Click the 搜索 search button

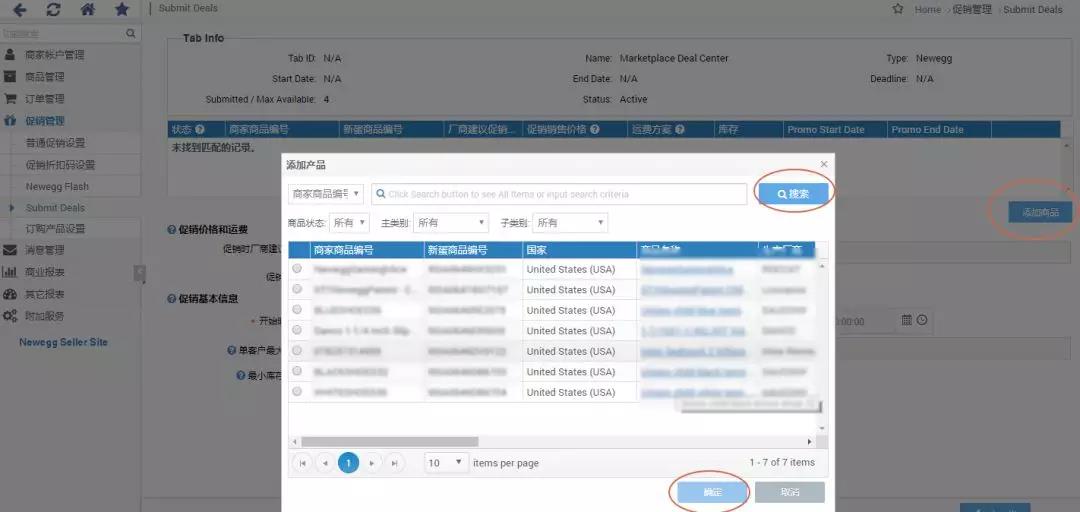point(793,194)
